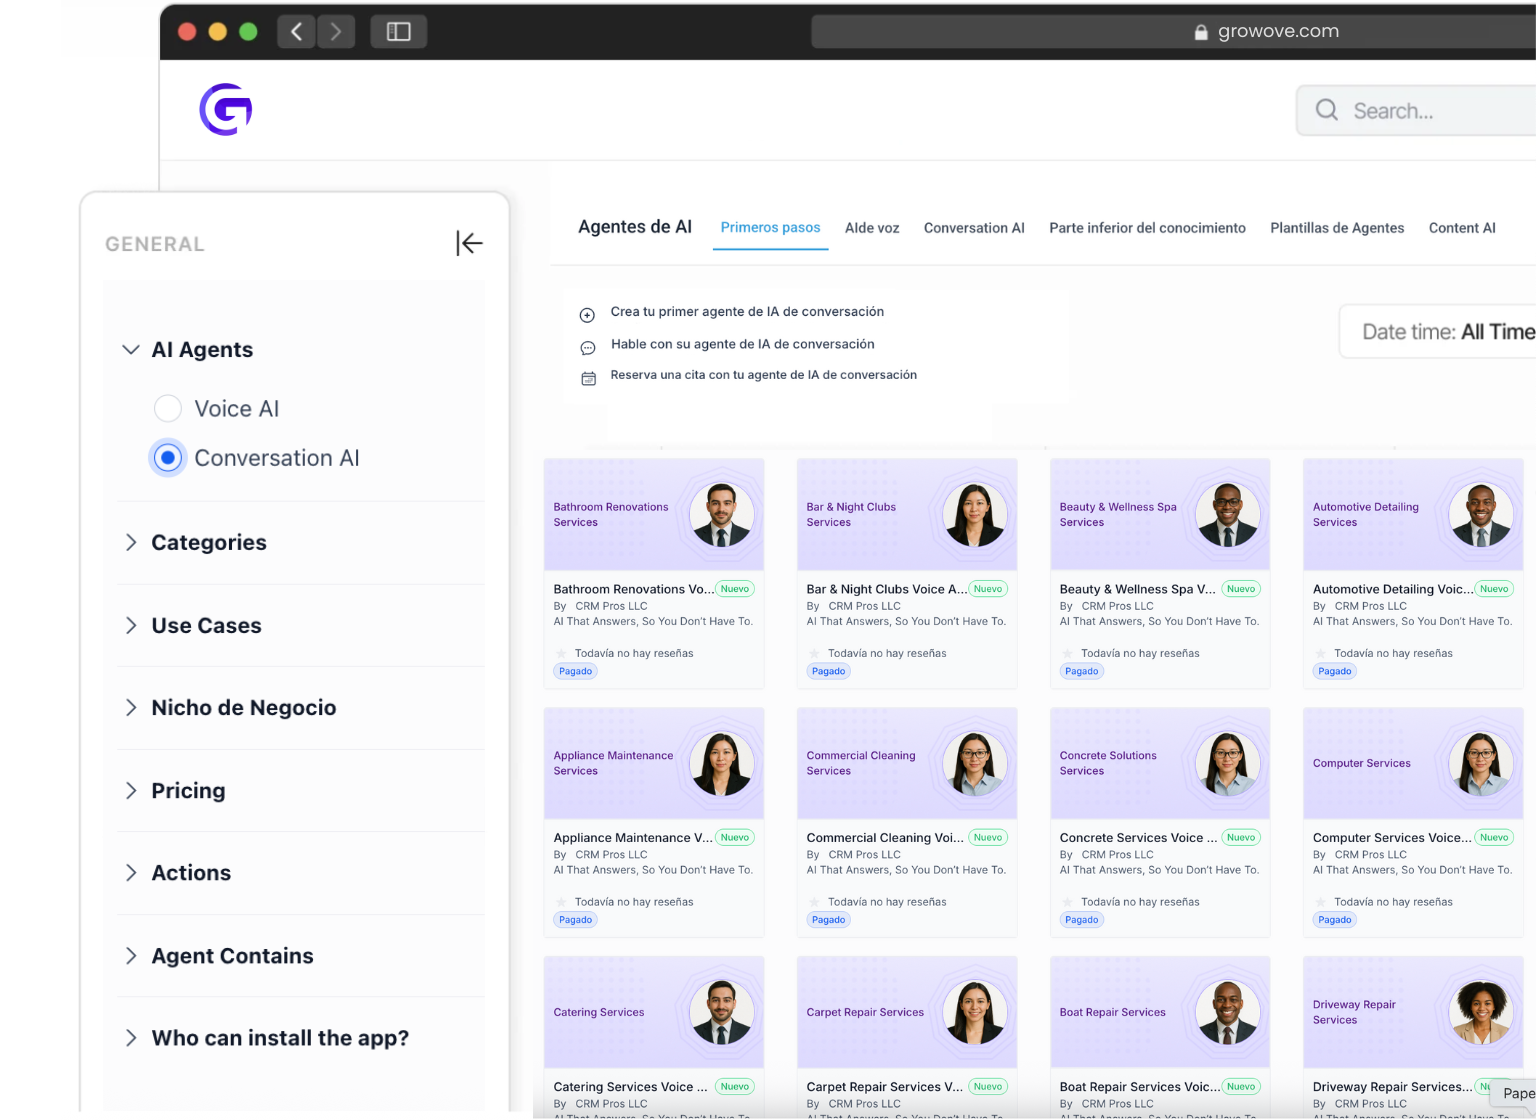The image size is (1536, 1120).
Task: Expand the Categories filter section
Action: click(131, 542)
